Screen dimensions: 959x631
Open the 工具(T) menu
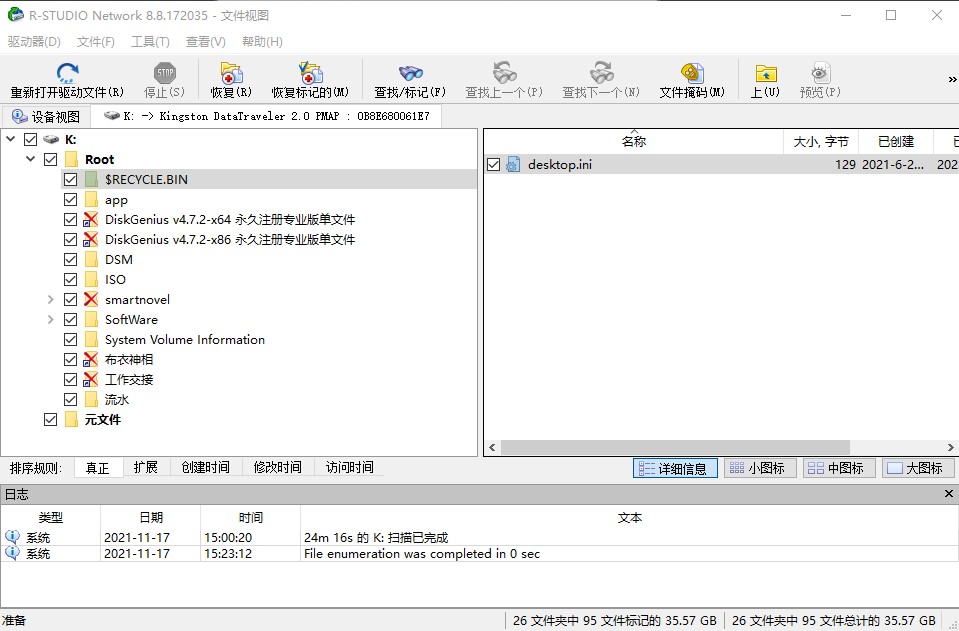148,41
